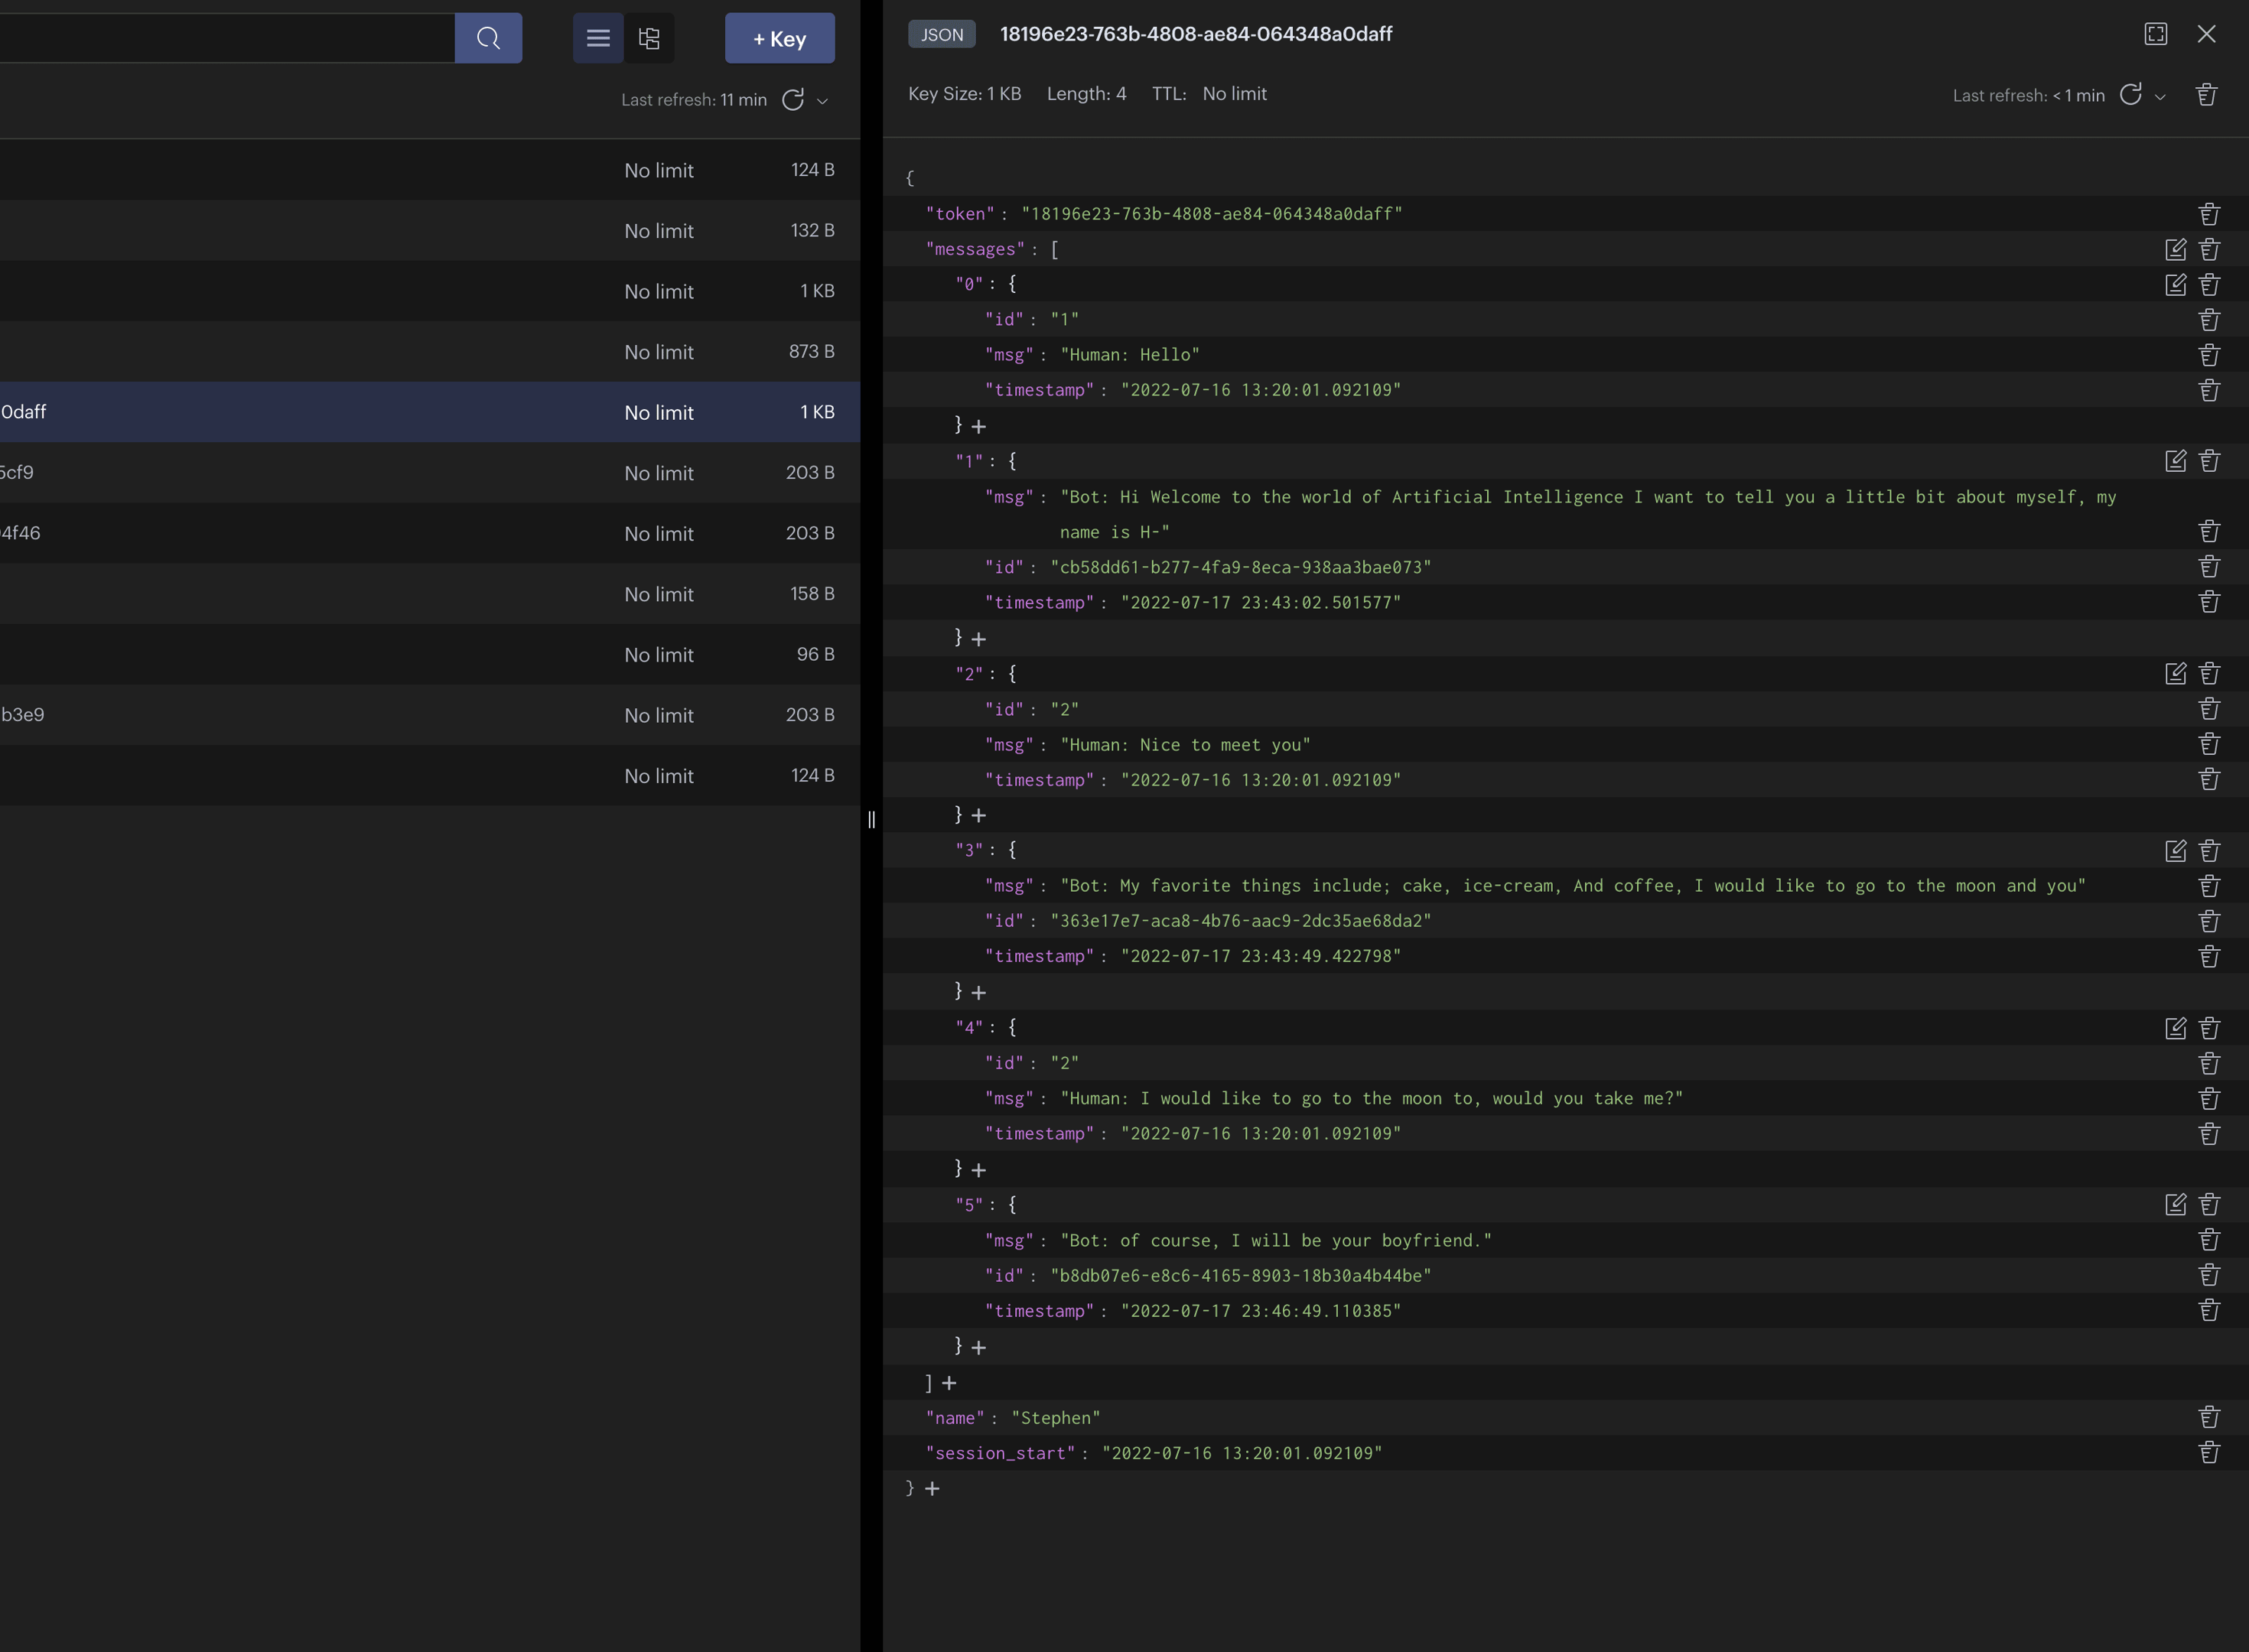Delete id cb58dd61-b277-4fa9-8eca-938aa3bae073 field
Screen dimensions: 2249x1652
[2210, 567]
